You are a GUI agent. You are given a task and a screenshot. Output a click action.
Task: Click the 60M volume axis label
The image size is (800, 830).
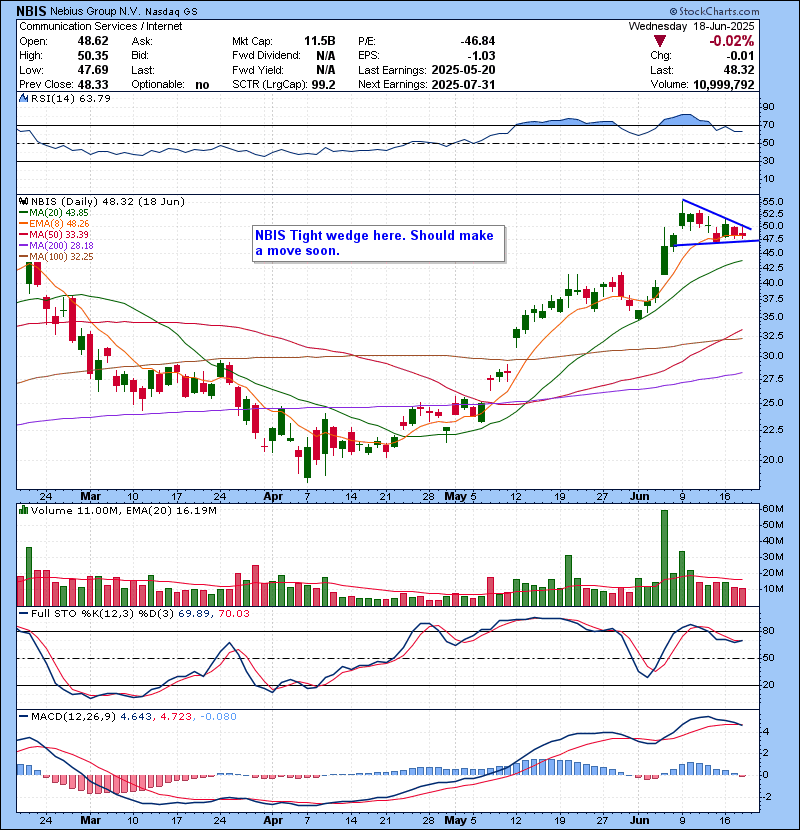[x=772, y=509]
